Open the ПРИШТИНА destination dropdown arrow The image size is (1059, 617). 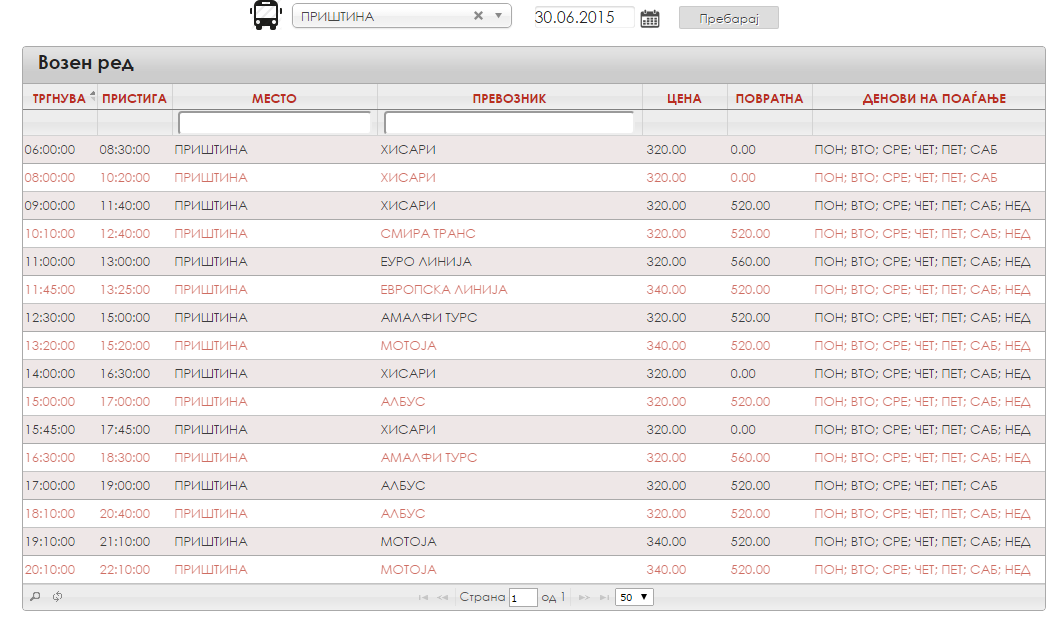498,16
